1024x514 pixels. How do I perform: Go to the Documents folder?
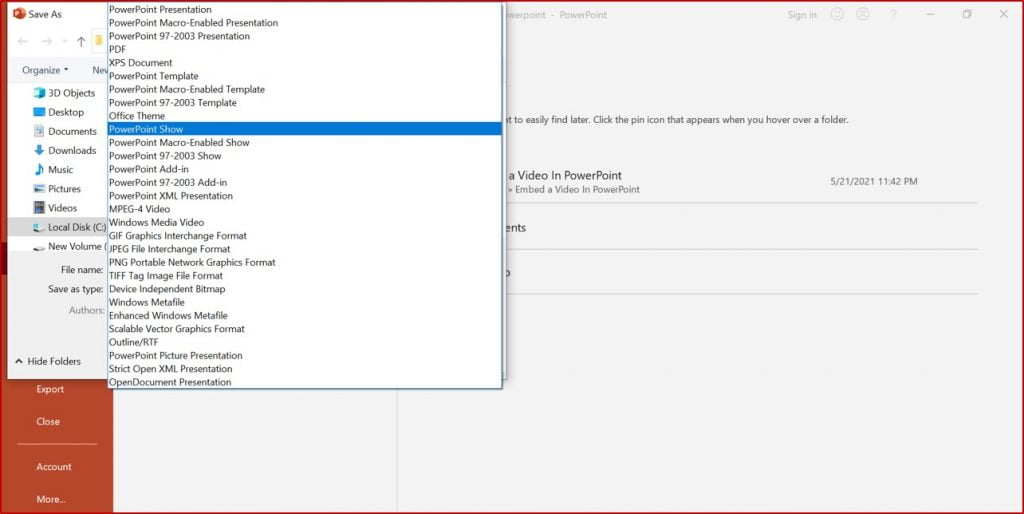[x=65, y=131]
